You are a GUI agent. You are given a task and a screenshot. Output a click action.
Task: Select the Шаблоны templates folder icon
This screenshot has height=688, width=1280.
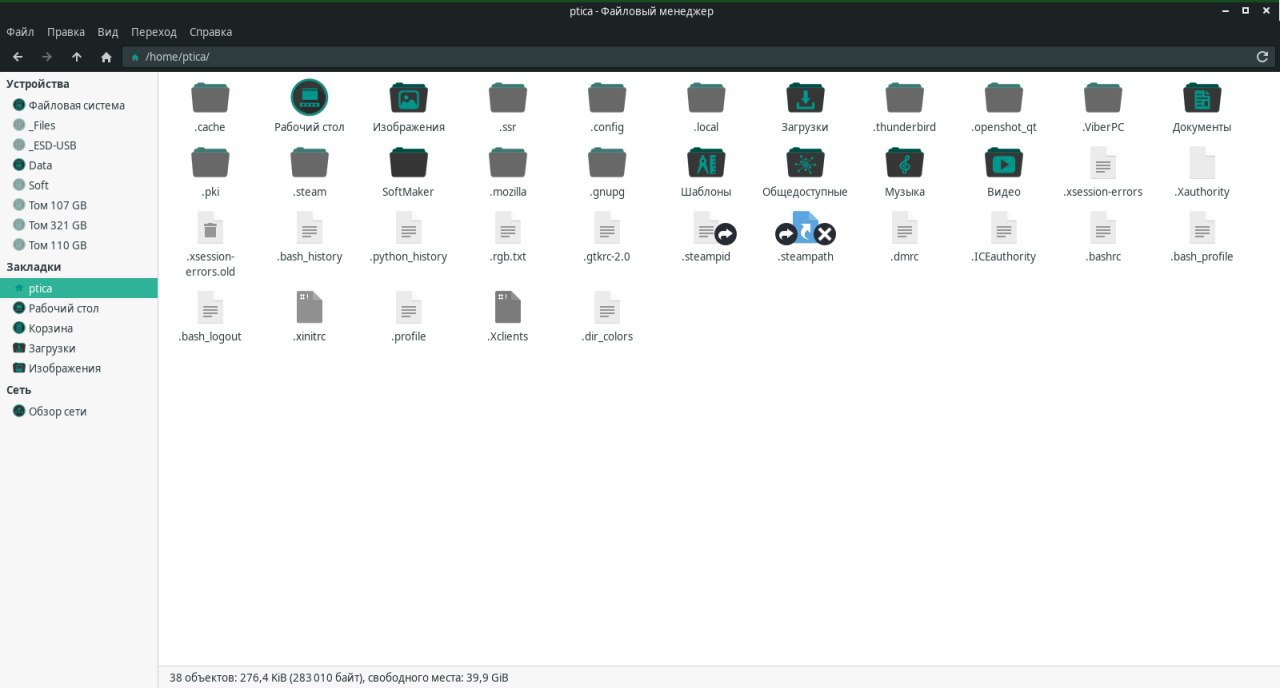(706, 162)
